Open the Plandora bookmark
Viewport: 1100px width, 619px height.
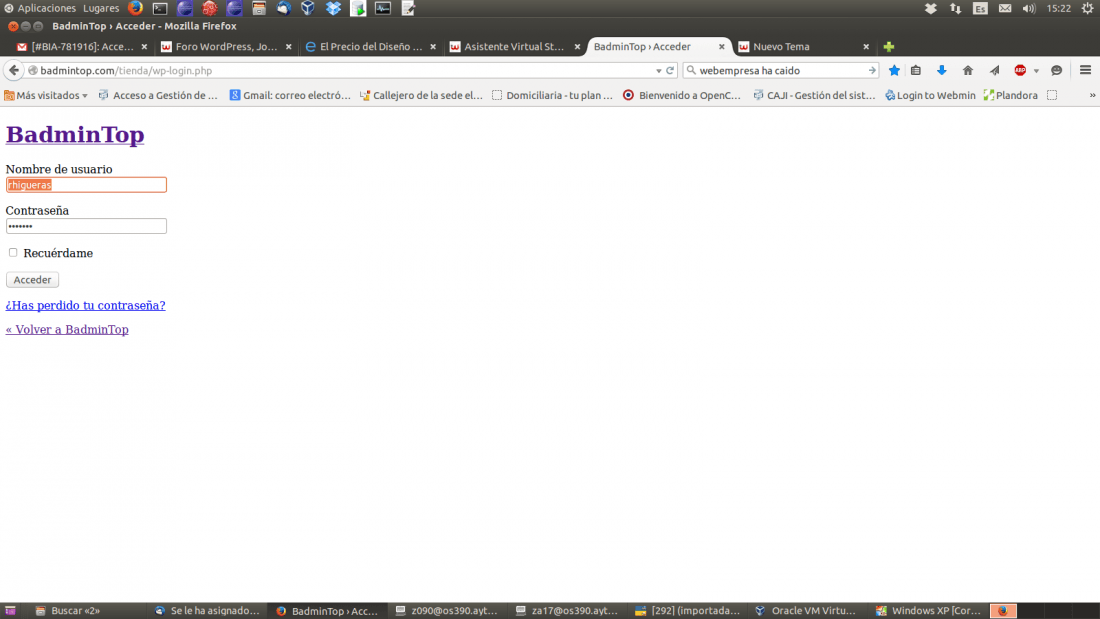(x=1011, y=95)
